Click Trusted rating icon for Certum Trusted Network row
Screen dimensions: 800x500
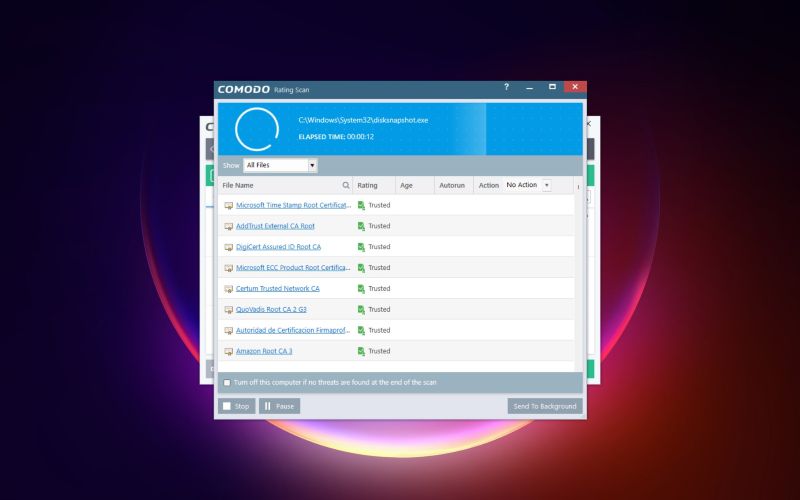[361, 289]
